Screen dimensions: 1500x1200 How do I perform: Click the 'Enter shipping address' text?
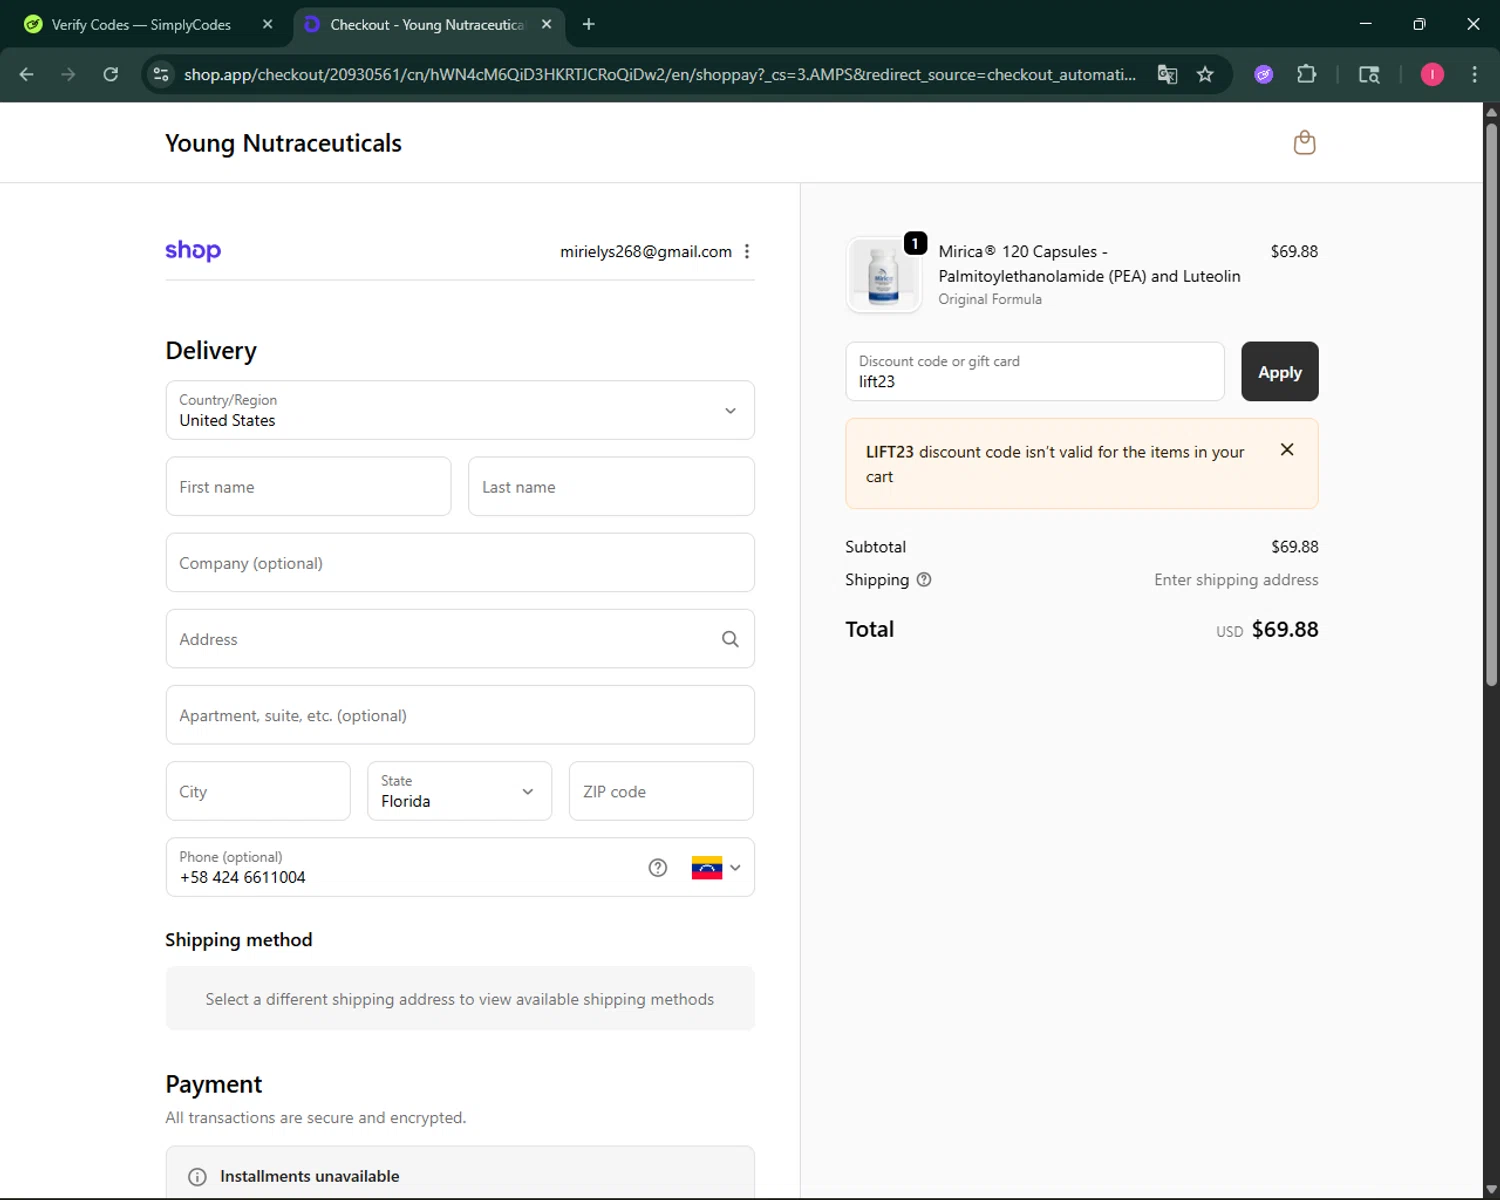(1236, 580)
